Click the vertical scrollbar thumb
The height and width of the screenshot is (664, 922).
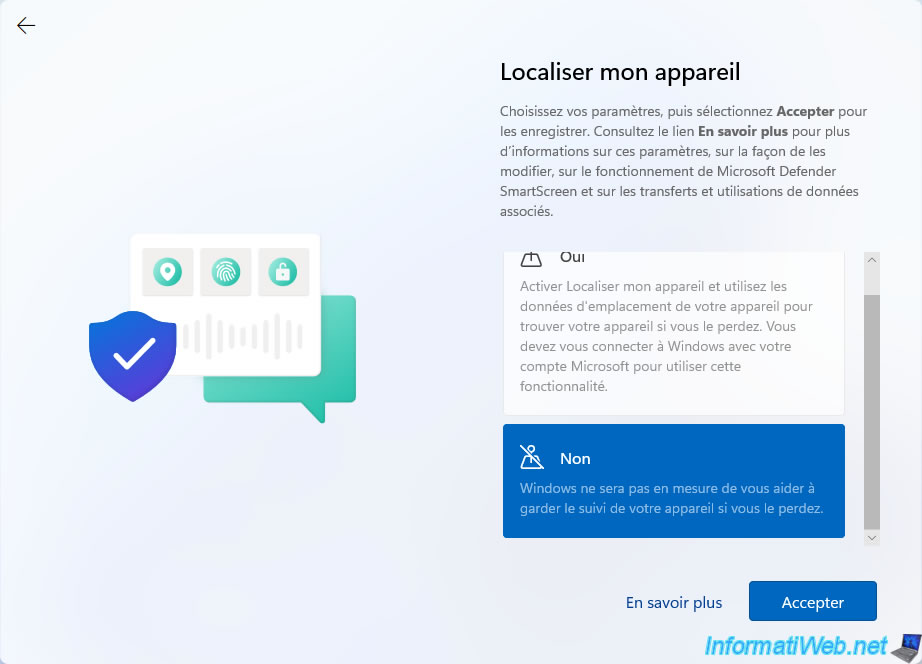871,412
